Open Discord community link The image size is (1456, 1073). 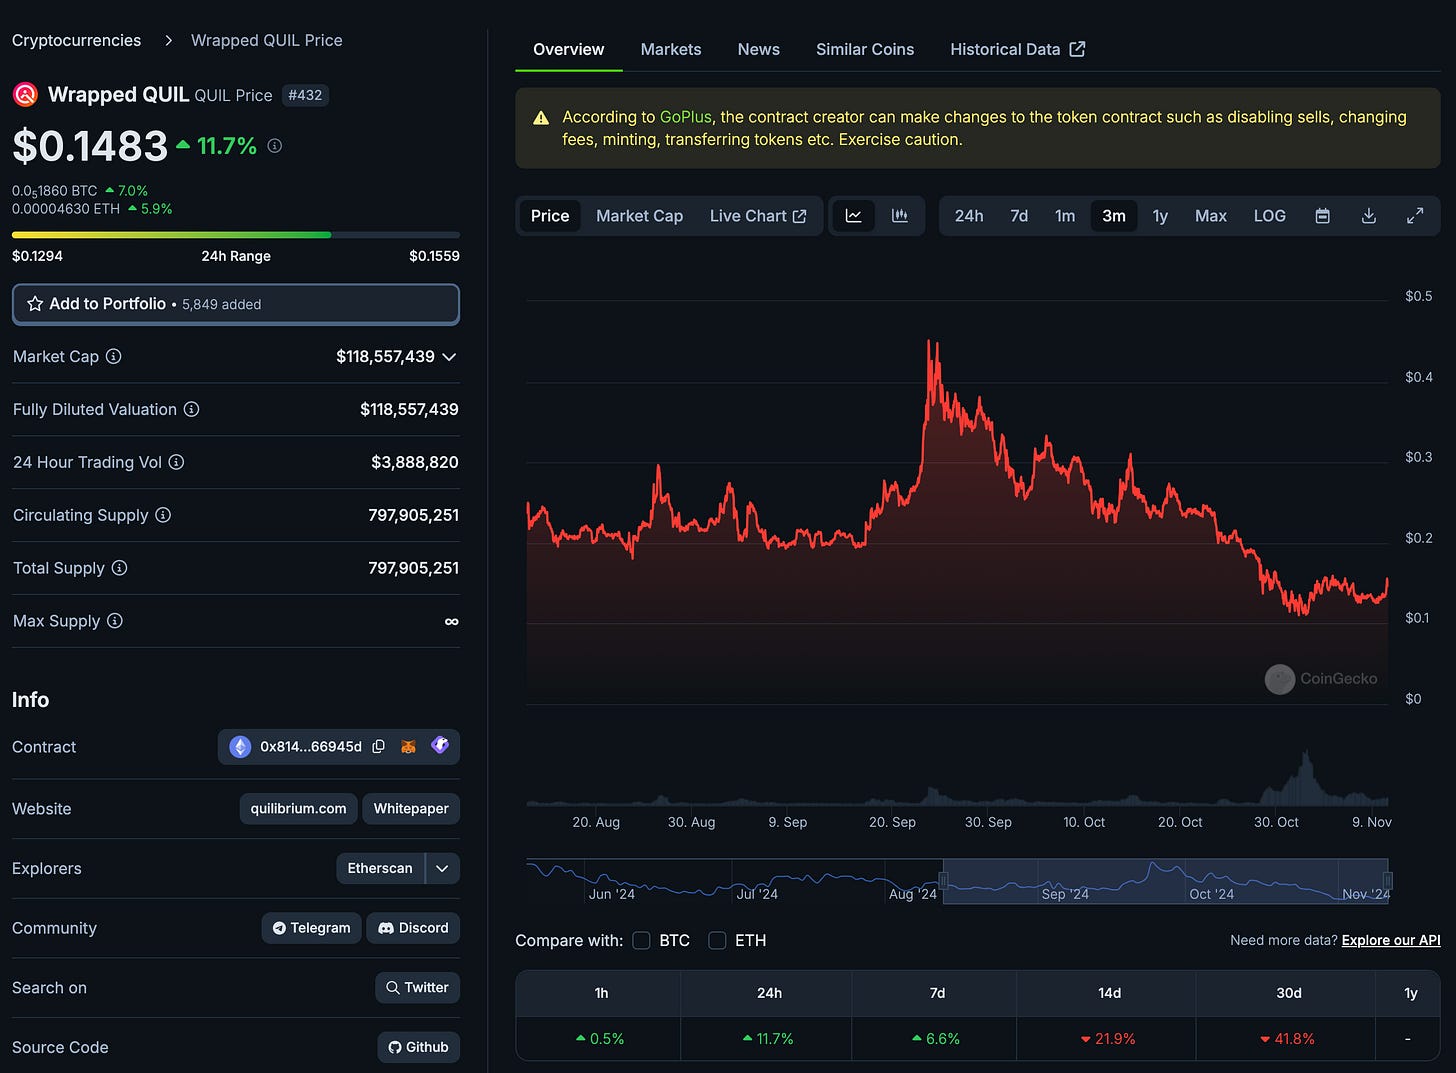[413, 928]
